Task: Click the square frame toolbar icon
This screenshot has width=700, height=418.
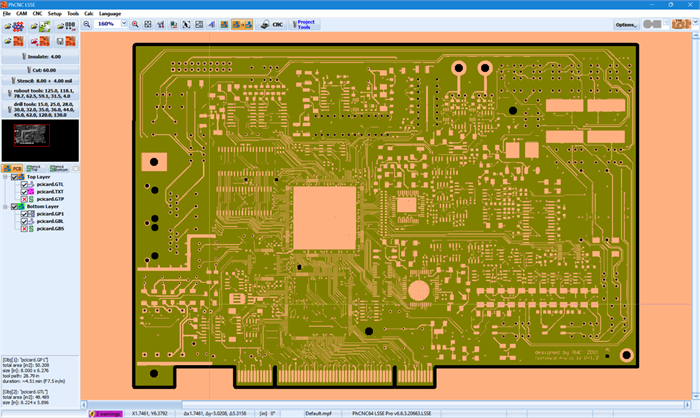Action: 199,24
